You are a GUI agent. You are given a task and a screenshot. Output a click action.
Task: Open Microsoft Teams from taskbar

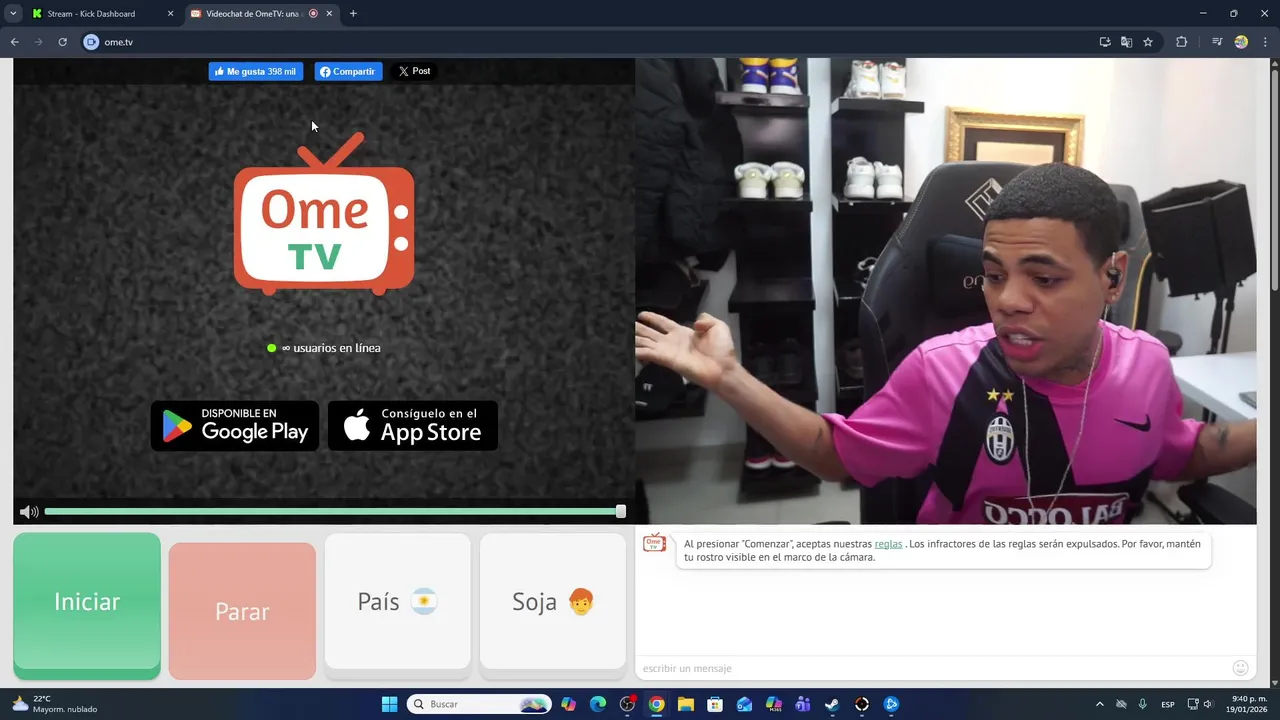pyautogui.click(x=803, y=704)
